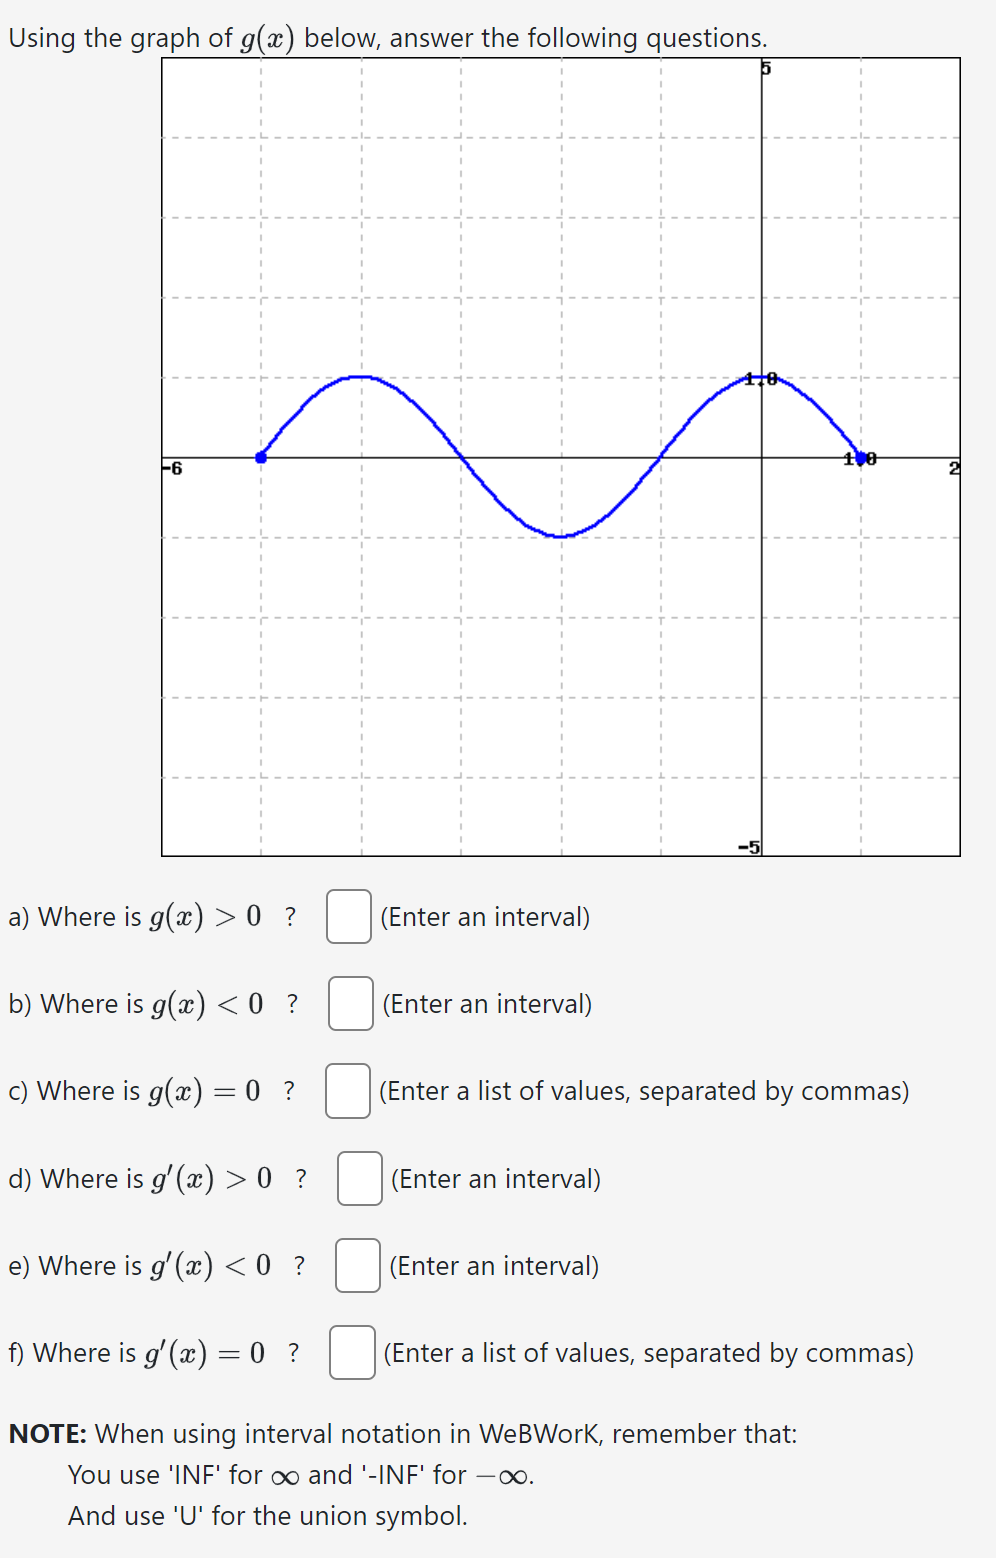
Task: Click the answer box for part c
Action: [348, 1092]
